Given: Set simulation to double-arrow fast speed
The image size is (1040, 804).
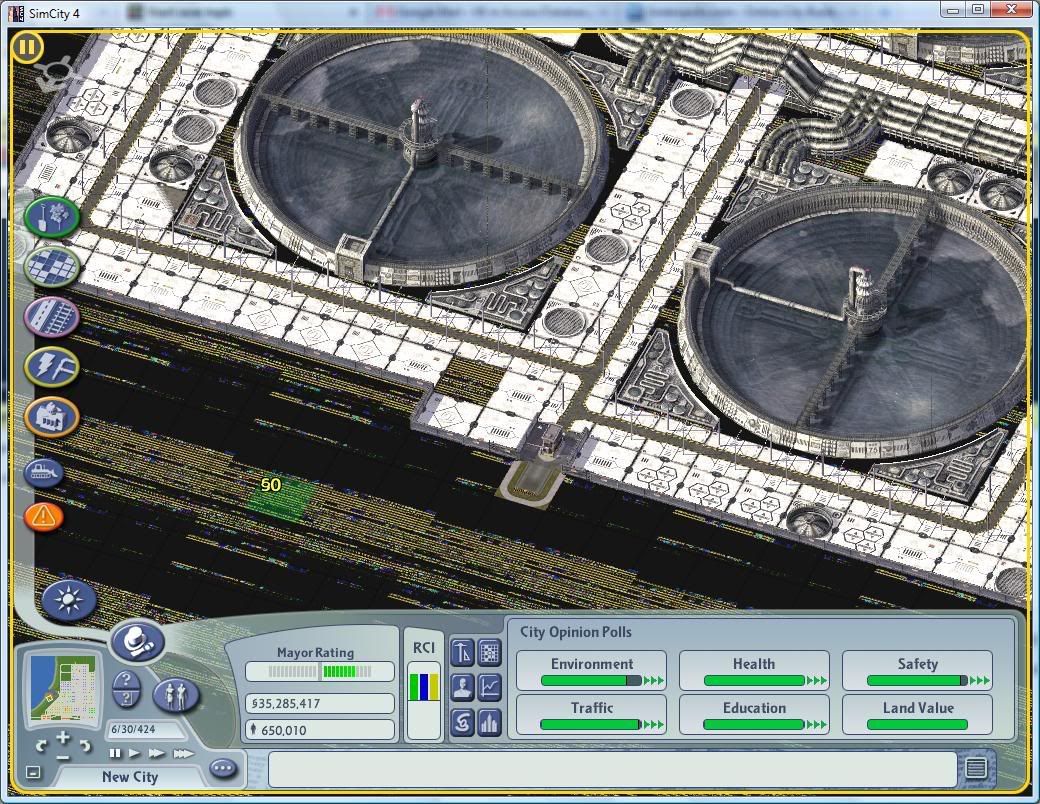Looking at the screenshot, I should [157, 753].
